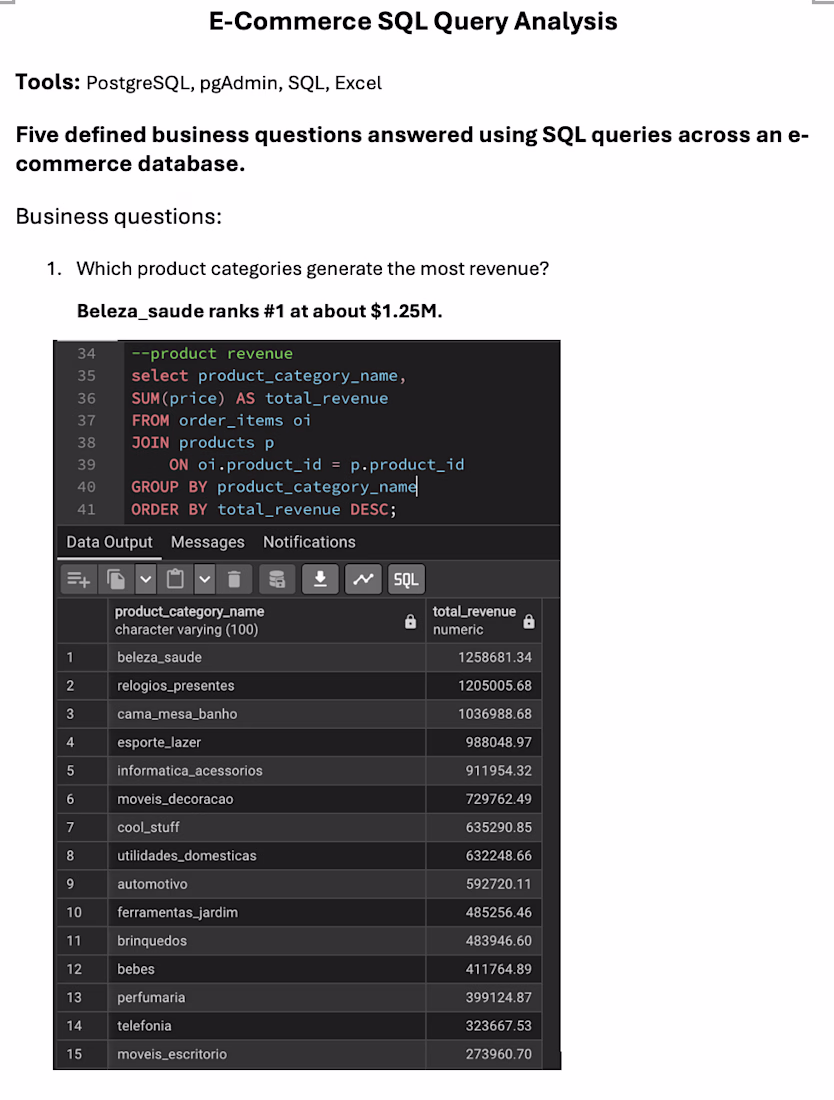Click the Copy icon in results toolbar
Image resolution: width=834 pixels, height=1100 pixels.
pyautogui.click(x=116, y=579)
